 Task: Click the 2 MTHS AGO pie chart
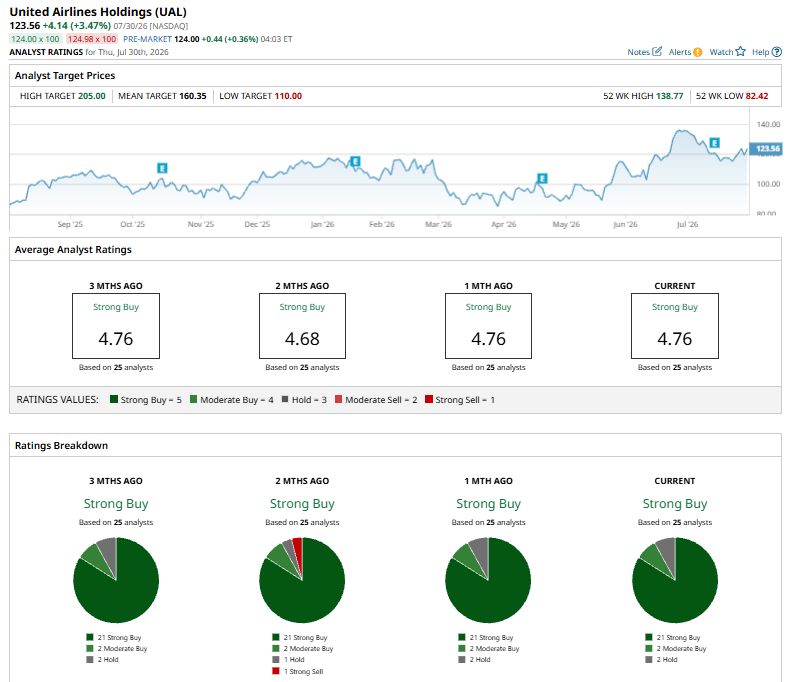coord(302,580)
